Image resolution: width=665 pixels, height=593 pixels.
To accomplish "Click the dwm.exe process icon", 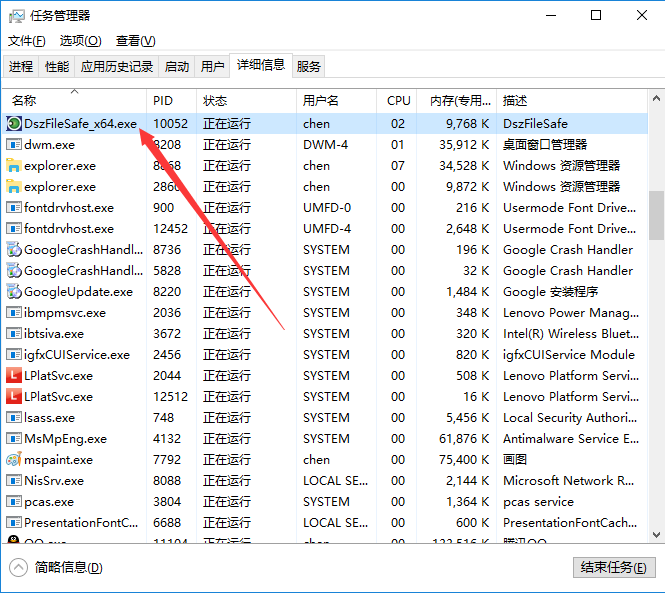I will [x=14, y=145].
